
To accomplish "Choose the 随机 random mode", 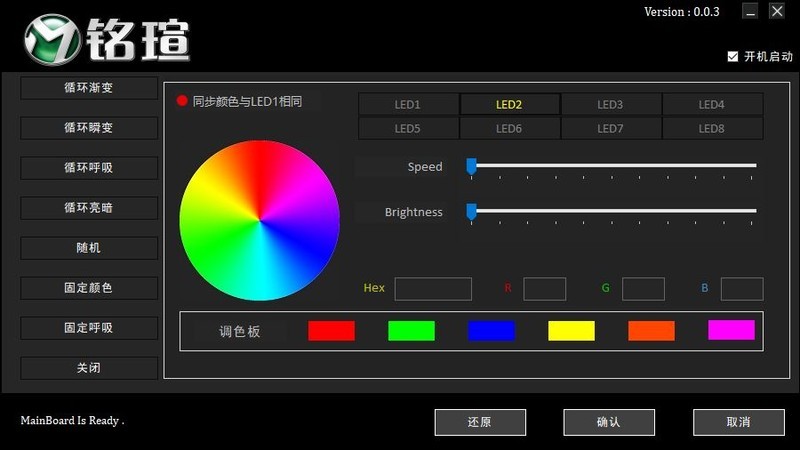I will click(89, 248).
